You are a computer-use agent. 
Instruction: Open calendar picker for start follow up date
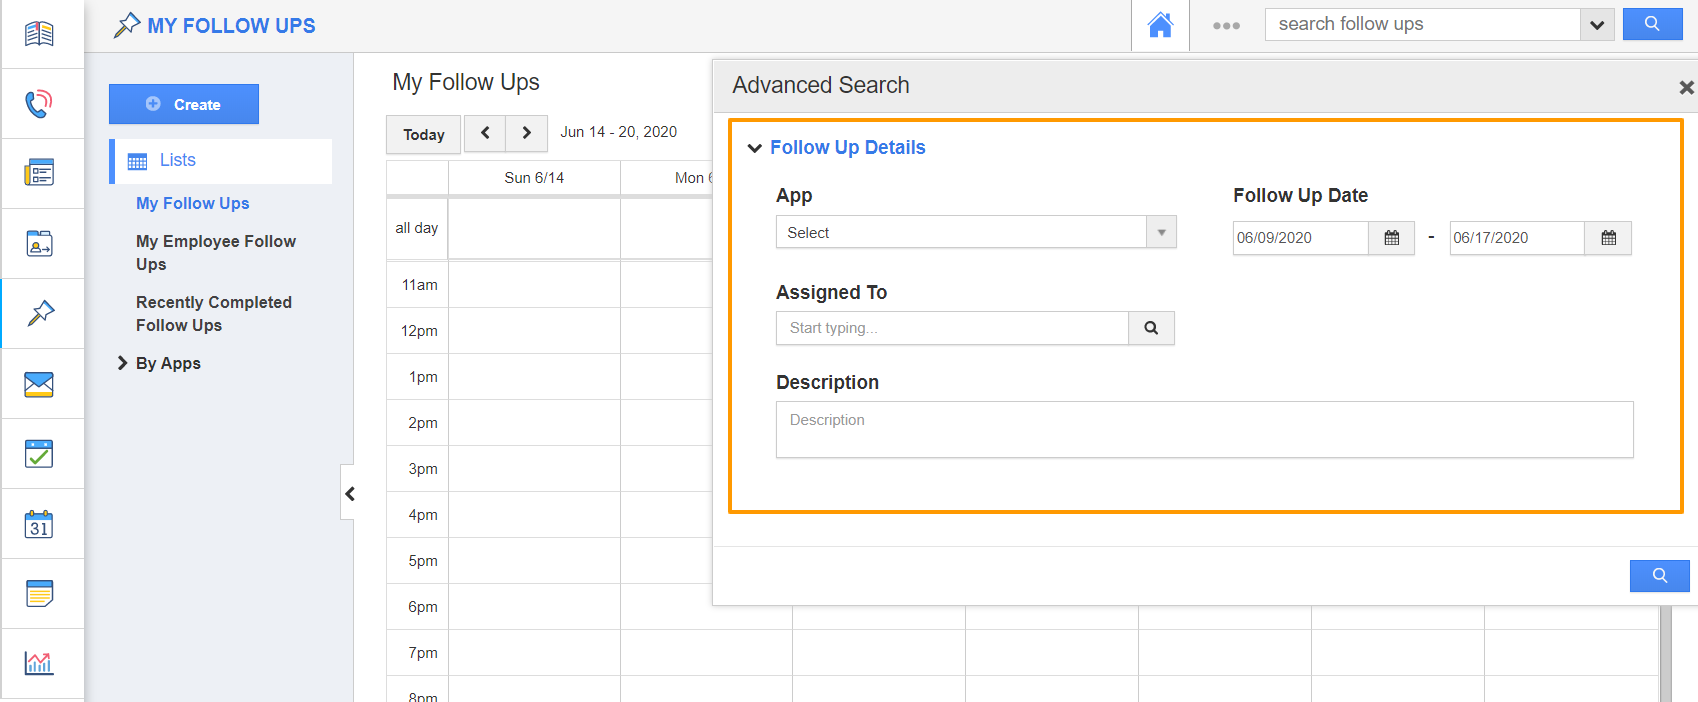(1391, 238)
